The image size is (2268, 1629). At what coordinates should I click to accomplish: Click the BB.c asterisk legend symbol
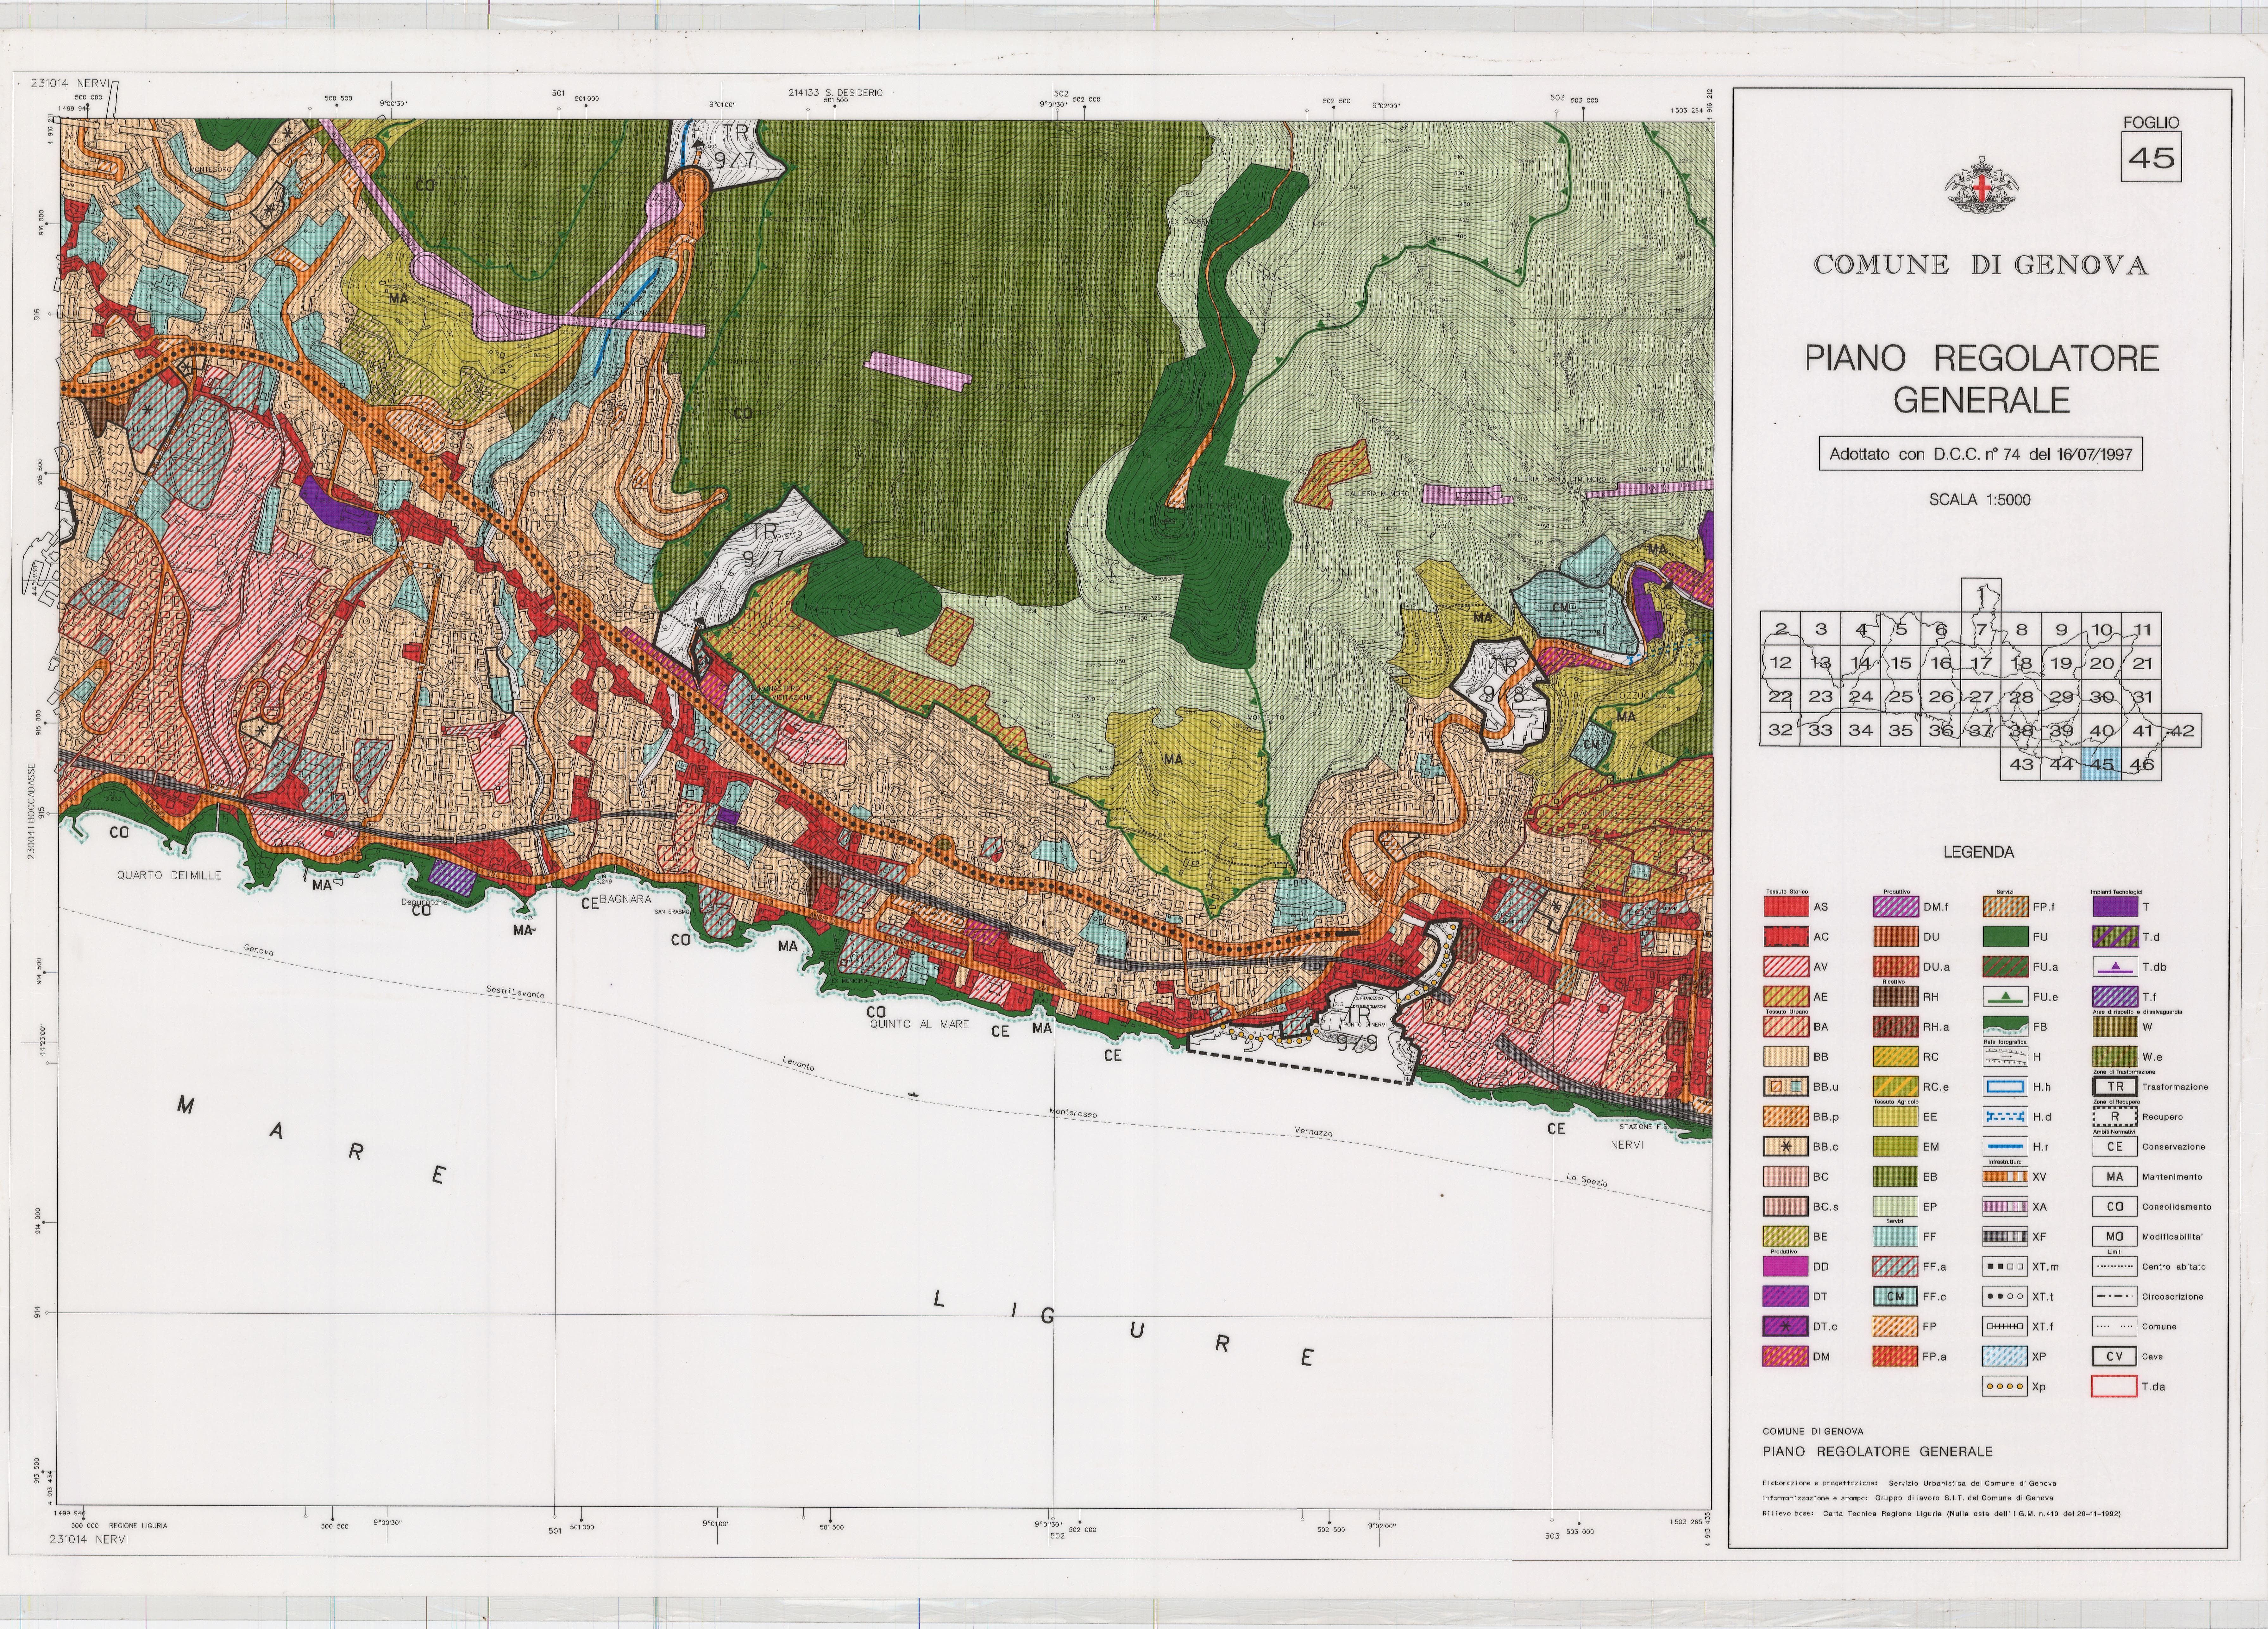point(1786,1147)
